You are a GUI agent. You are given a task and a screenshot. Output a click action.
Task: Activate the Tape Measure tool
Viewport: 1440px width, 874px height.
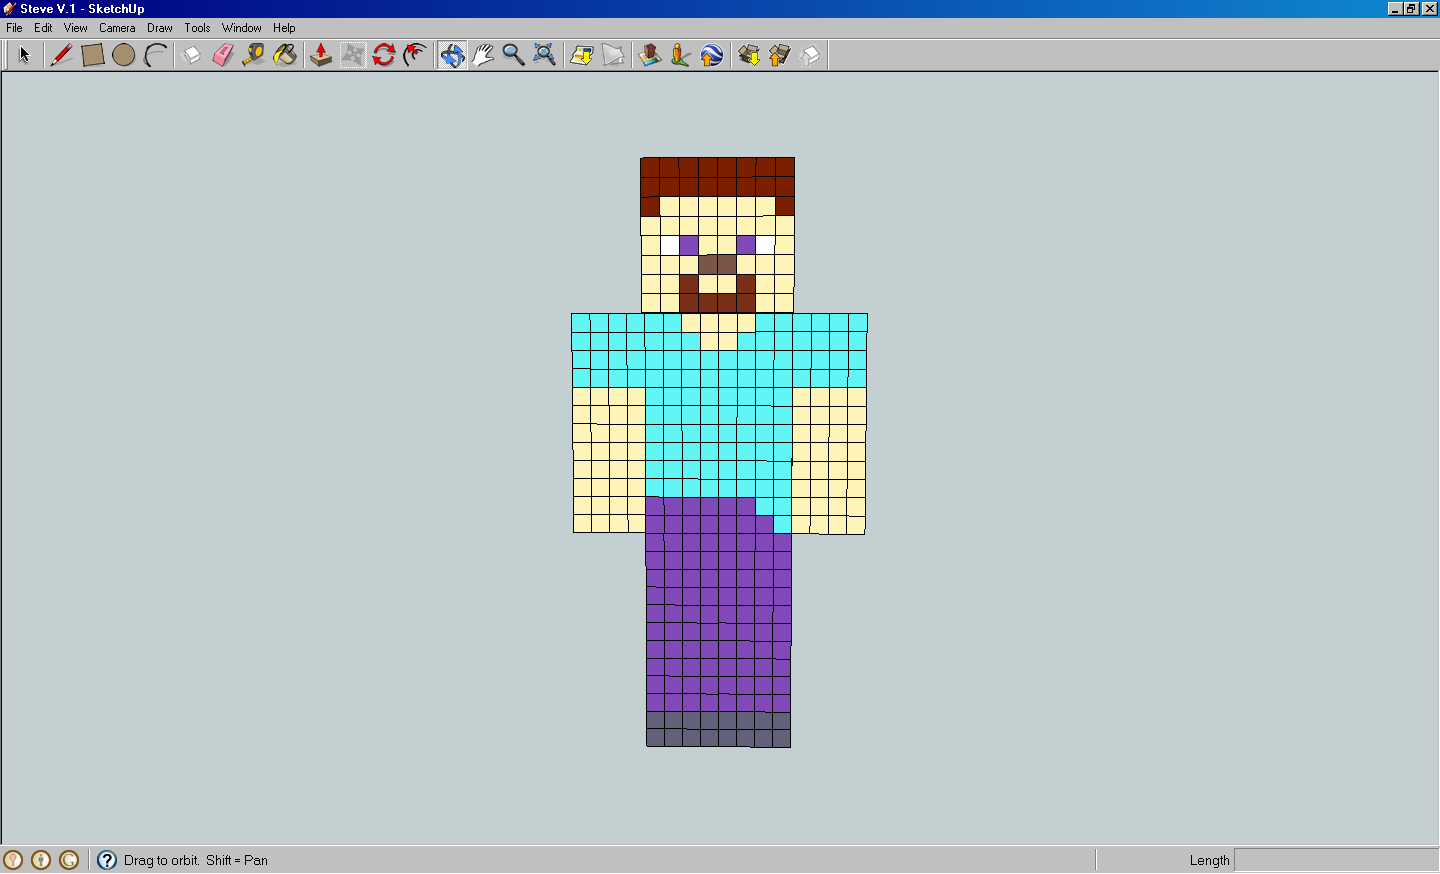tap(253, 55)
